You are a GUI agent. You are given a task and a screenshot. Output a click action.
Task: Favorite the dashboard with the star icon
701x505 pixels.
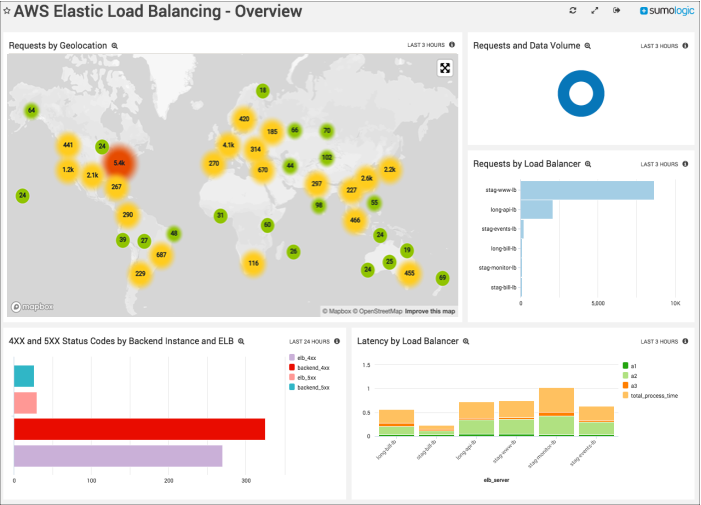(6, 12)
